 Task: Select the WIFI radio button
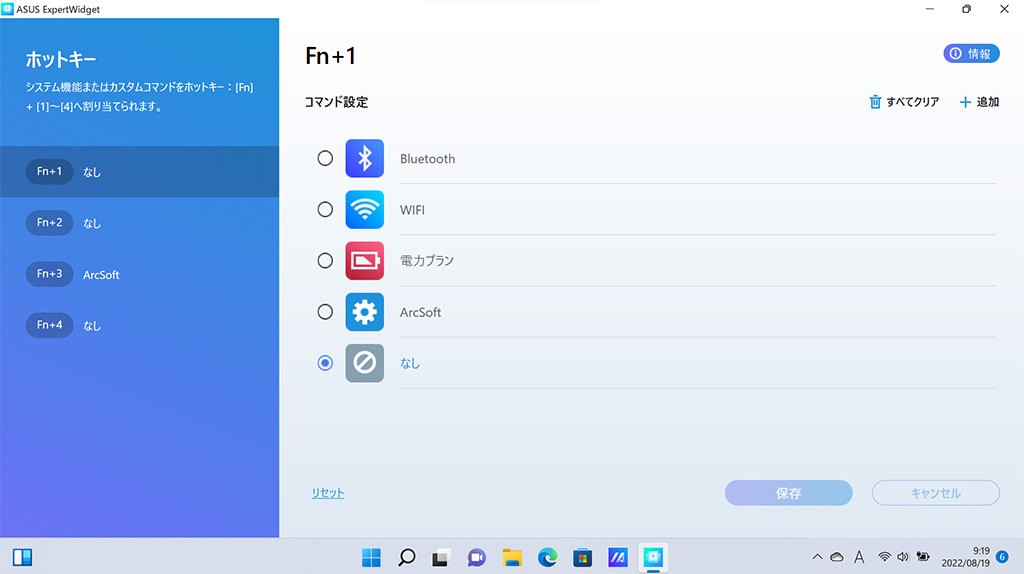coord(325,210)
